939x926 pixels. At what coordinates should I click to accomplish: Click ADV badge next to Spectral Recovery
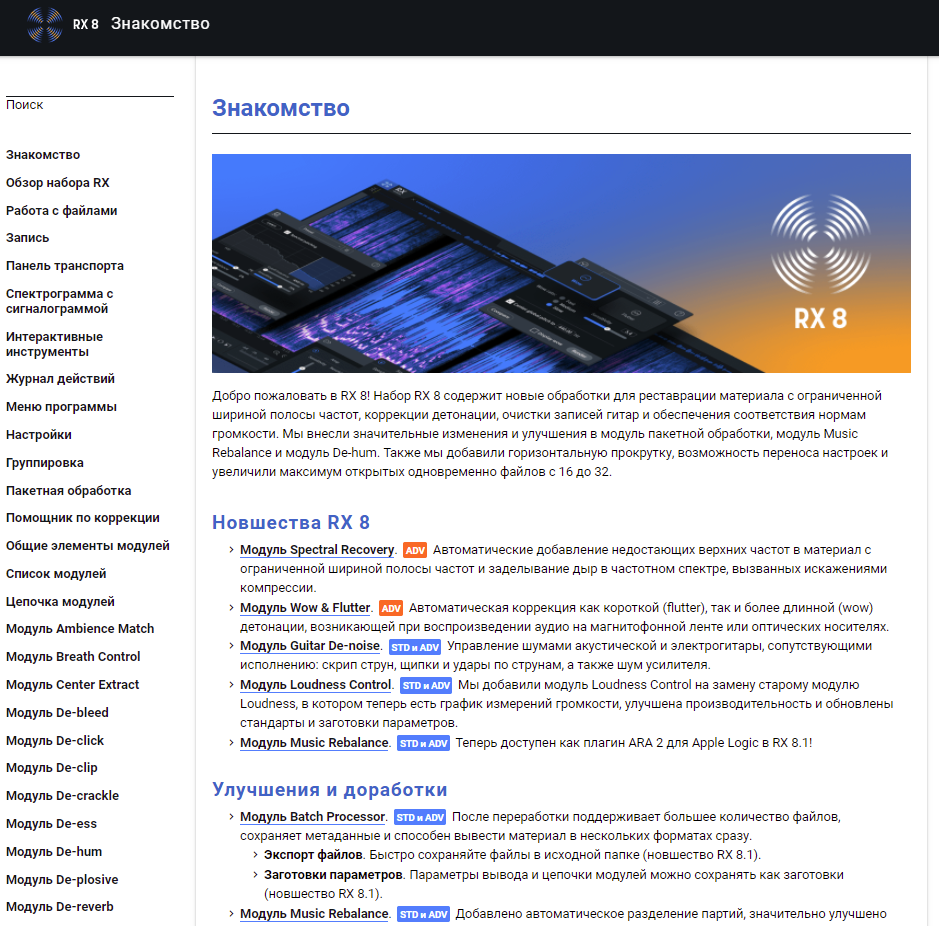(414, 550)
